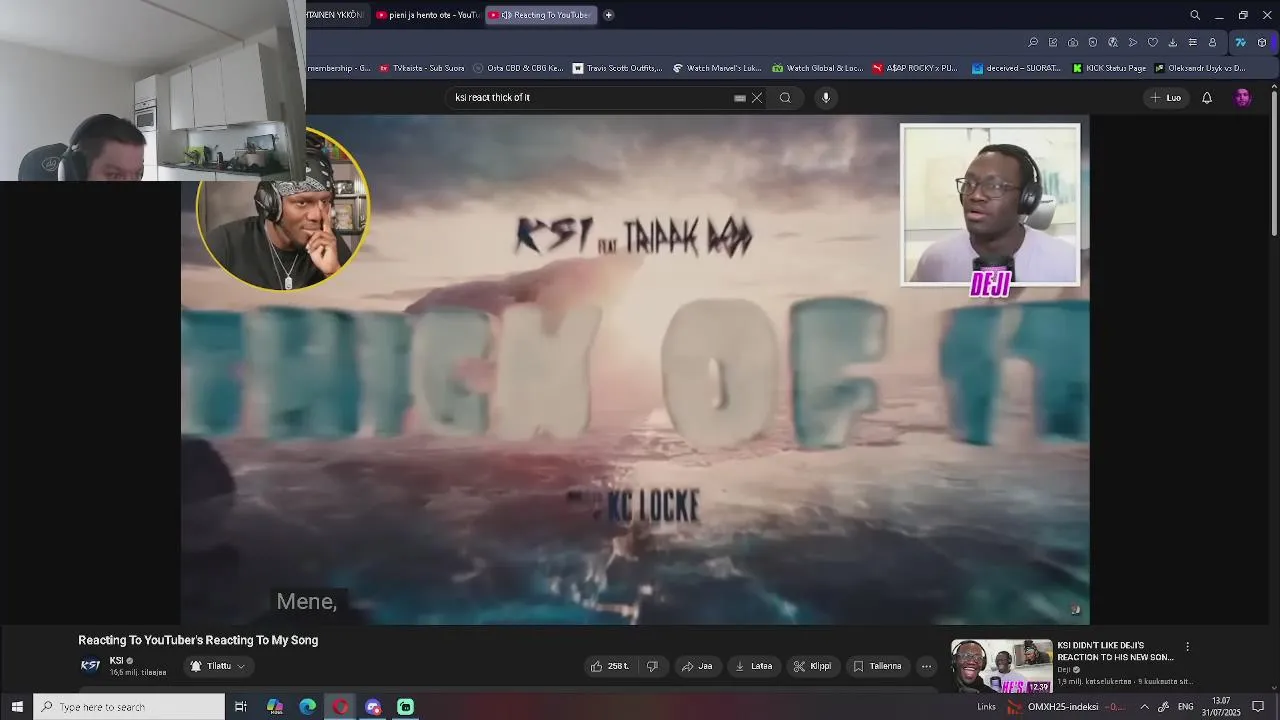The image size is (1280, 720).
Task: Open YouTube notifications bell
Action: pyautogui.click(x=1207, y=98)
